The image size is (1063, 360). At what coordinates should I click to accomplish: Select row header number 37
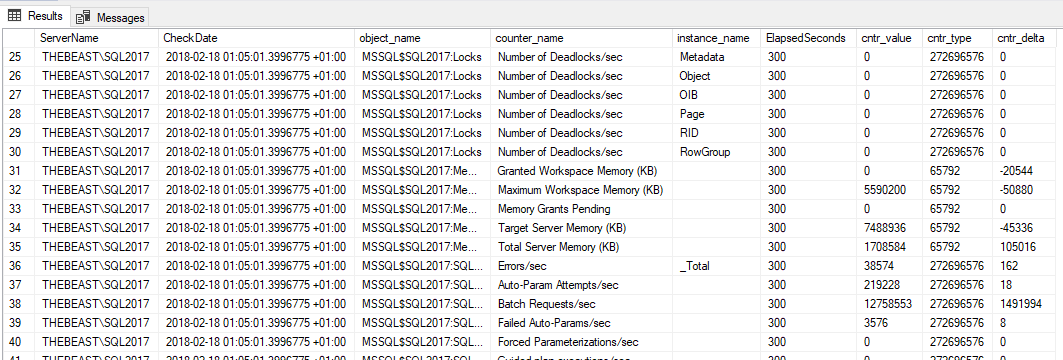[x=17, y=285]
